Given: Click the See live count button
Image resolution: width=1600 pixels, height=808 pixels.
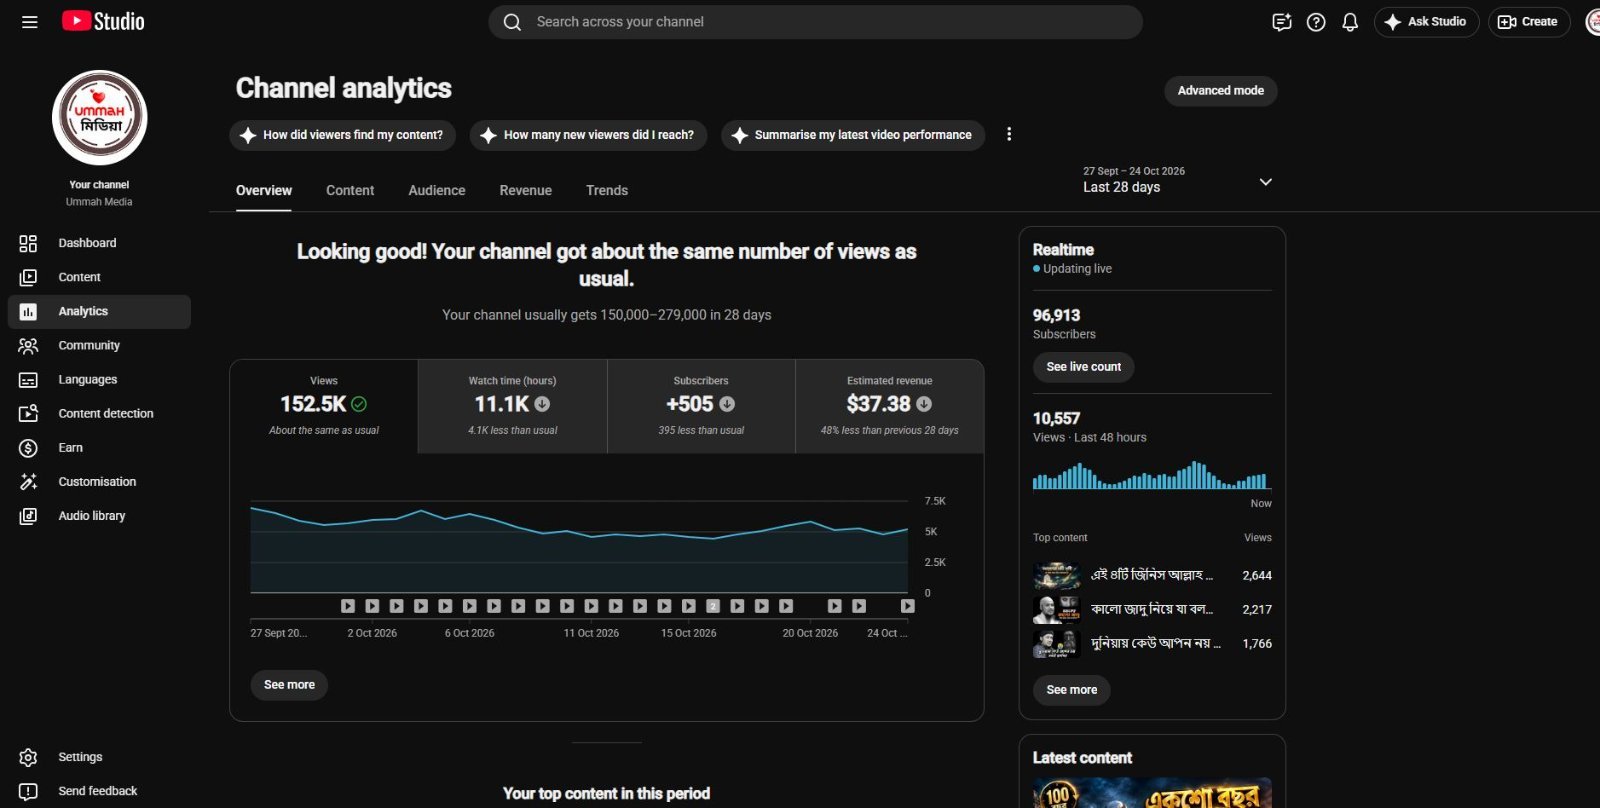Looking at the screenshot, I should (1083, 367).
